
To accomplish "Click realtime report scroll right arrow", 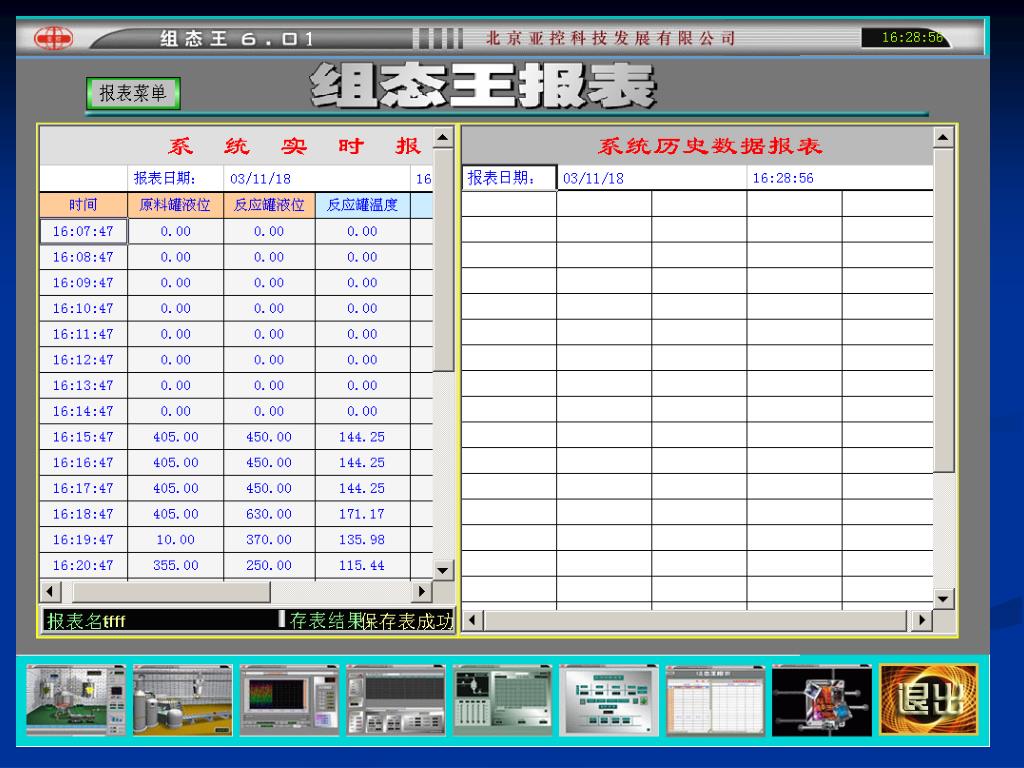I will 422,592.
